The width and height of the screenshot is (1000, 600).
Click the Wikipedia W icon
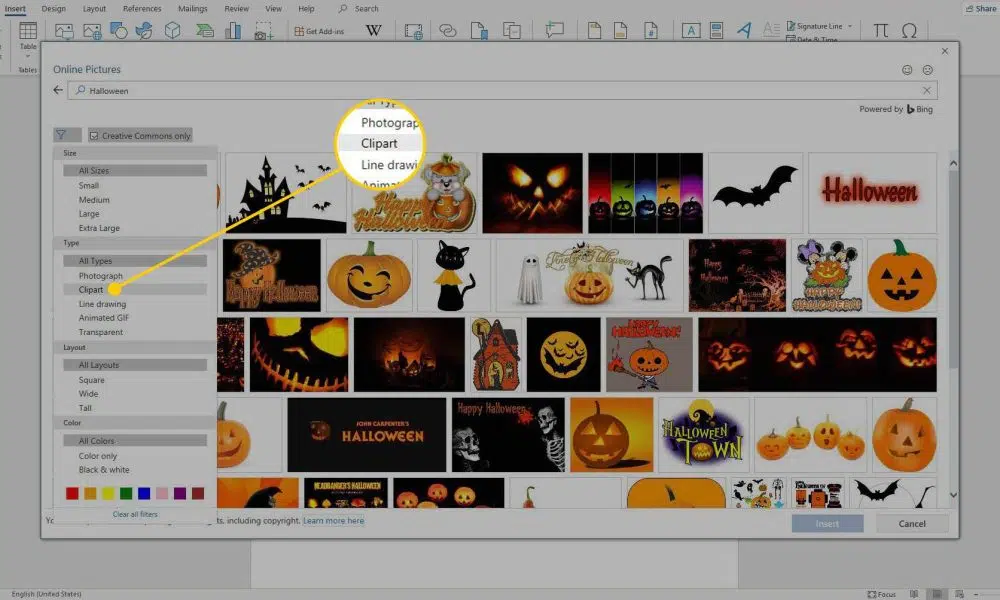(x=373, y=31)
